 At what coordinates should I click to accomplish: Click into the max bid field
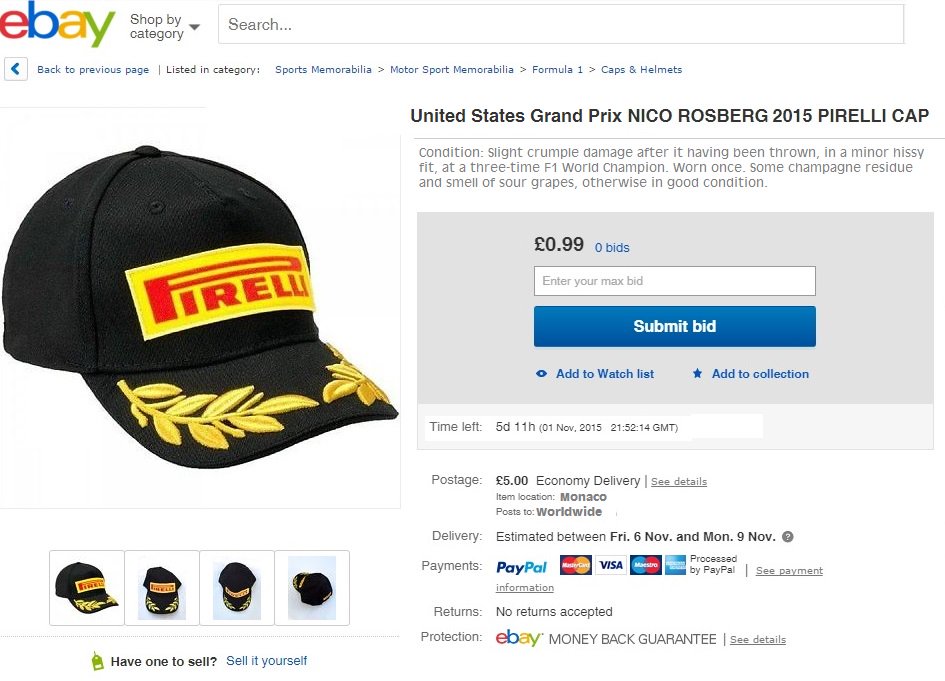(x=675, y=281)
